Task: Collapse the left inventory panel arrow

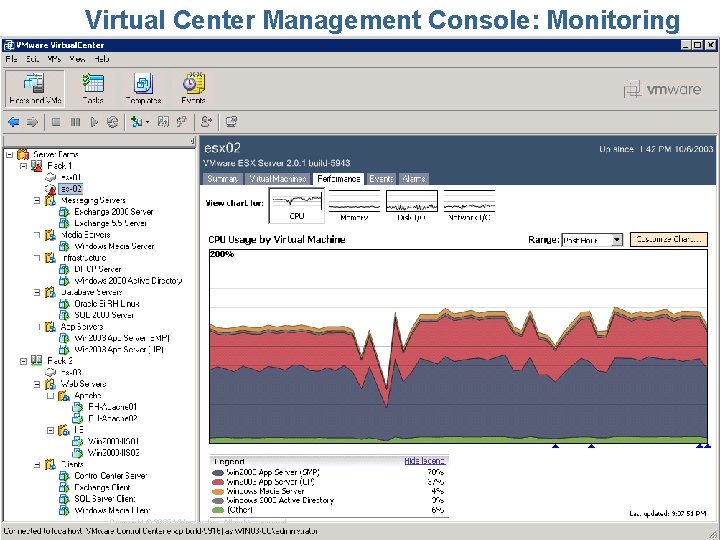Action: (192, 141)
